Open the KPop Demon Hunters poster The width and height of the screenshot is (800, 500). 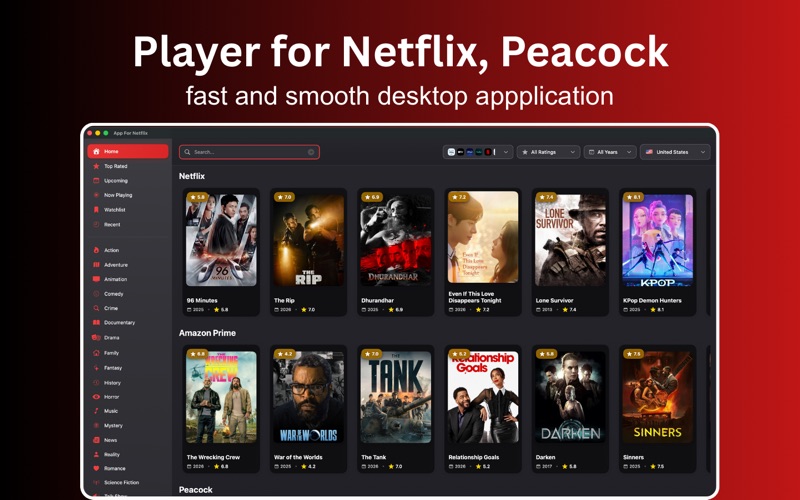[x=657, y=239]
